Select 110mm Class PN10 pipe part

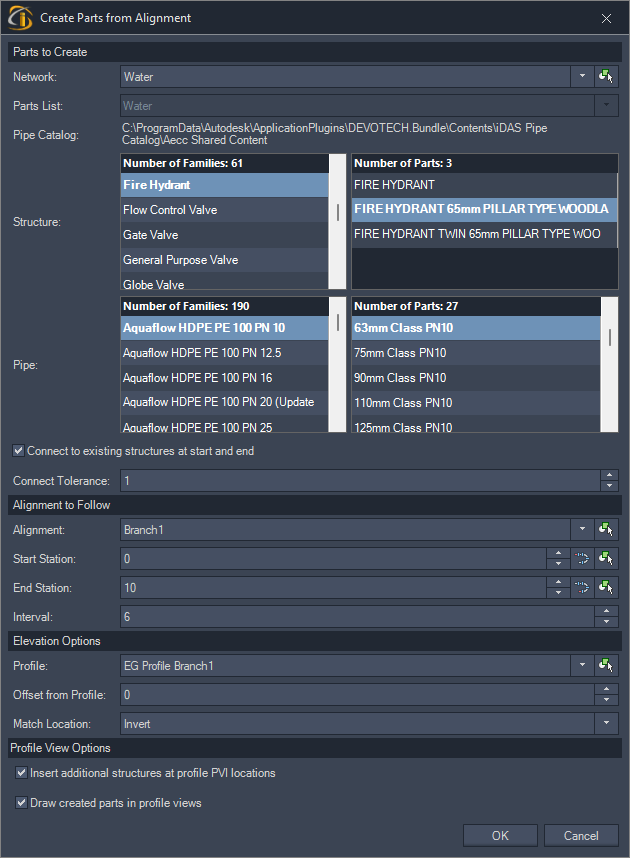pos(476,403)
